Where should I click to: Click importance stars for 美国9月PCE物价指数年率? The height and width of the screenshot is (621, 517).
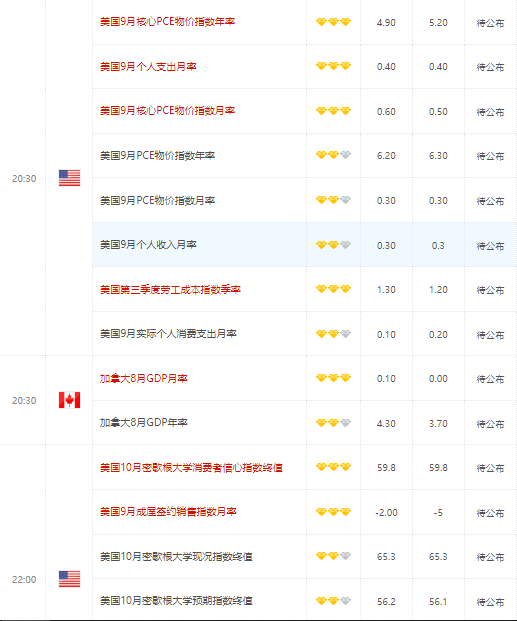[x=333, y=155]
